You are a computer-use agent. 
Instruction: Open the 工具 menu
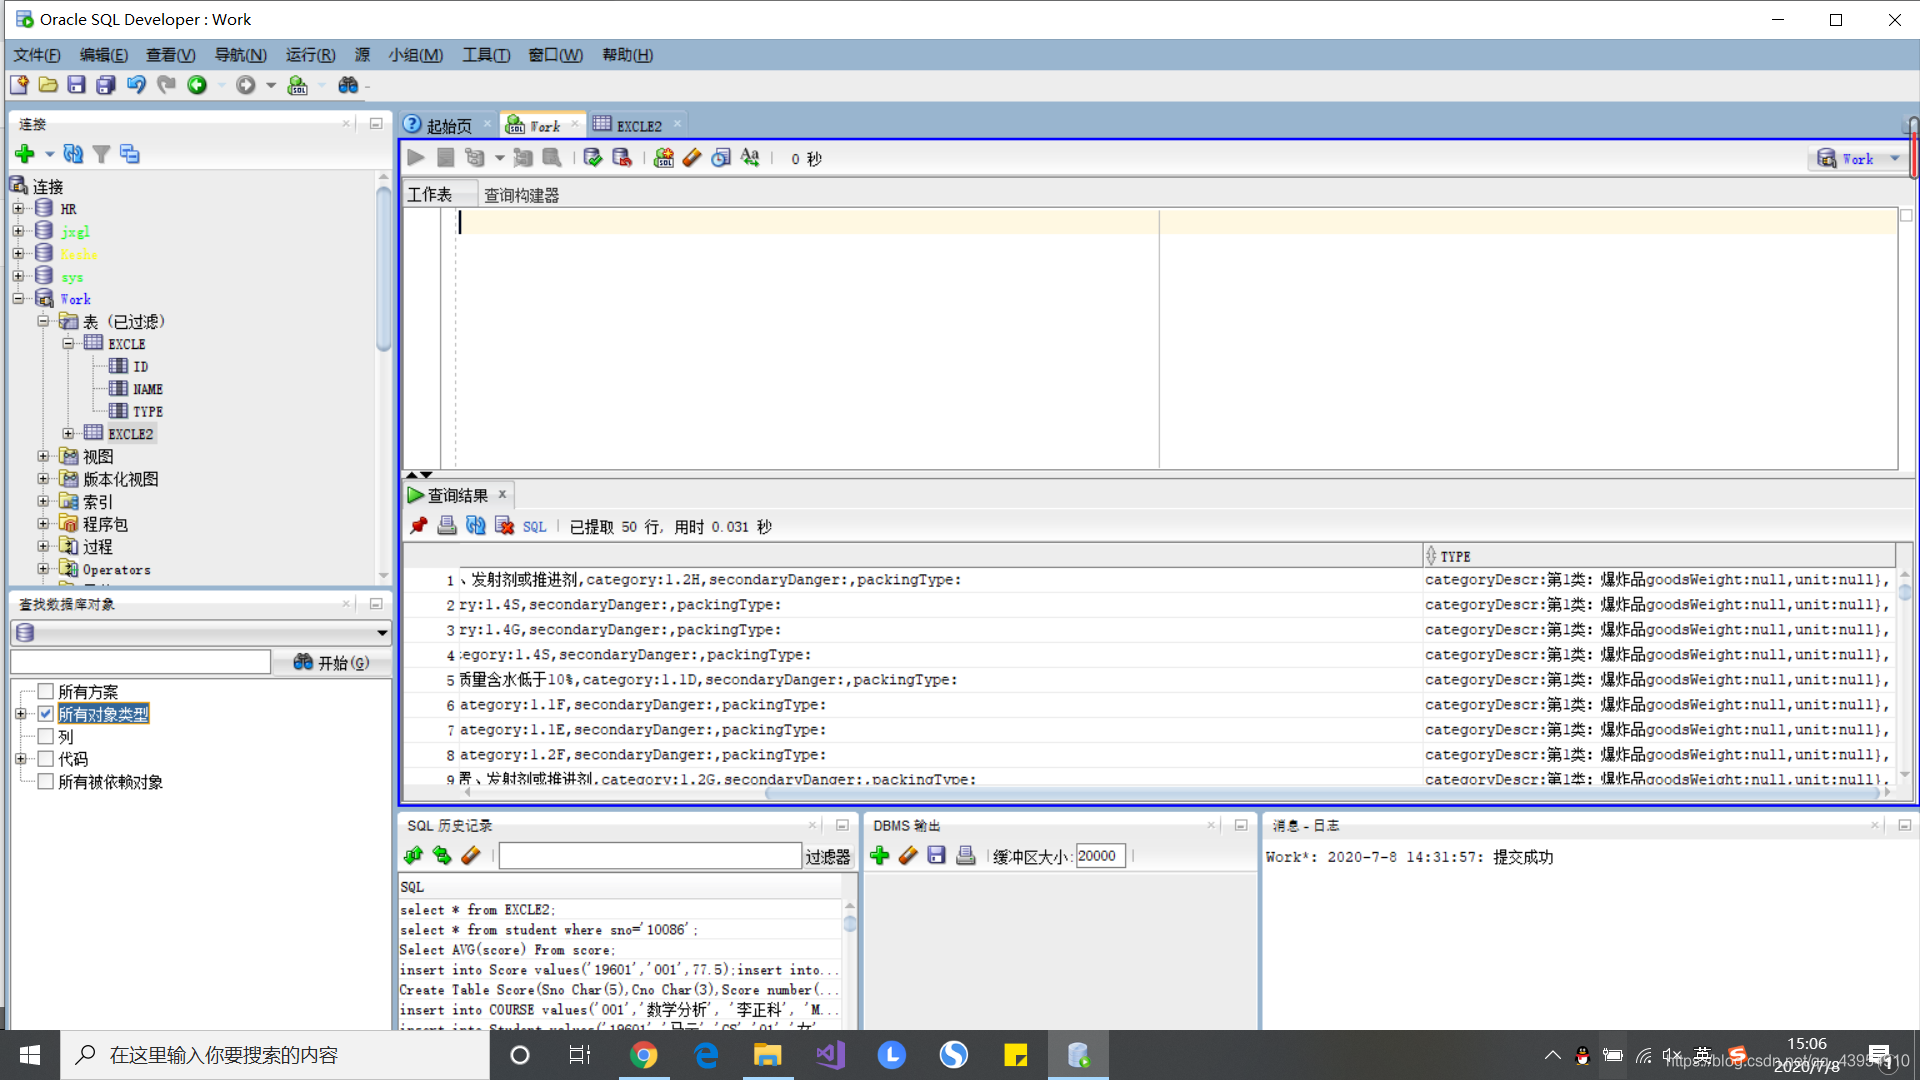coord(486,55)
